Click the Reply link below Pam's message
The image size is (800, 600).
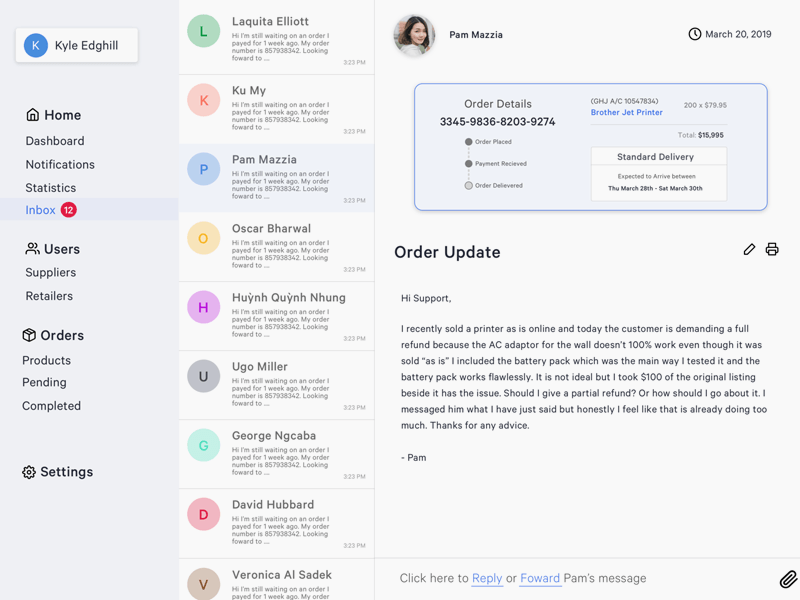(487, 578)
